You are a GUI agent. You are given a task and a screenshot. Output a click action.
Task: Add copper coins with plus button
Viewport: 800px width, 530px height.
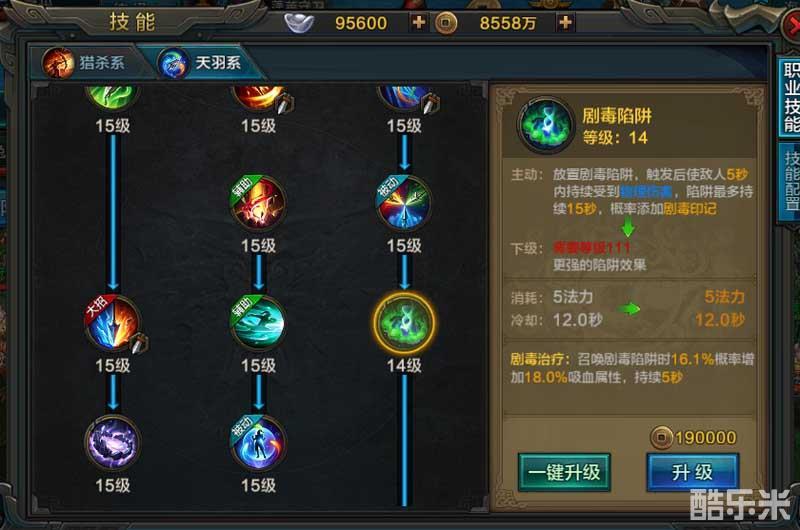point(565,22)
